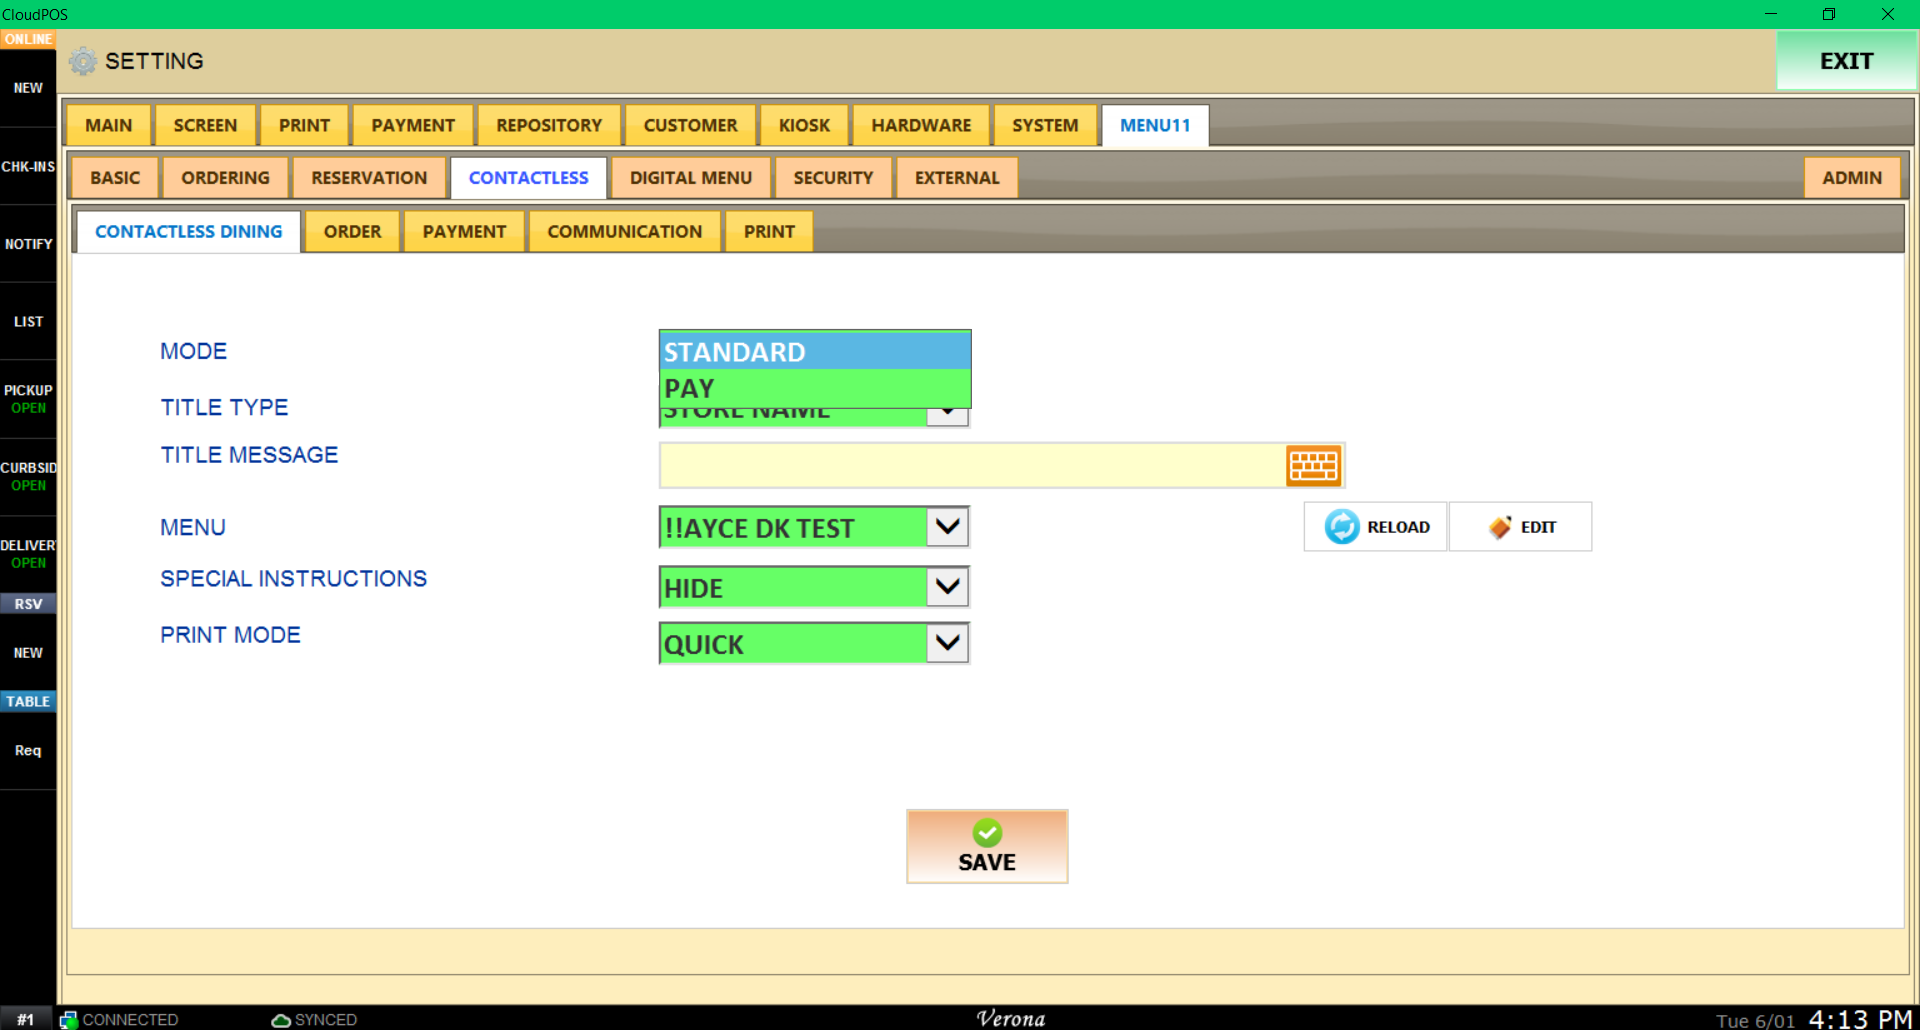This screenshot has width=1920, height=1030.
Task: Click NEW below the RSV button
Action: pyautogui.click(x=28, y=653)
